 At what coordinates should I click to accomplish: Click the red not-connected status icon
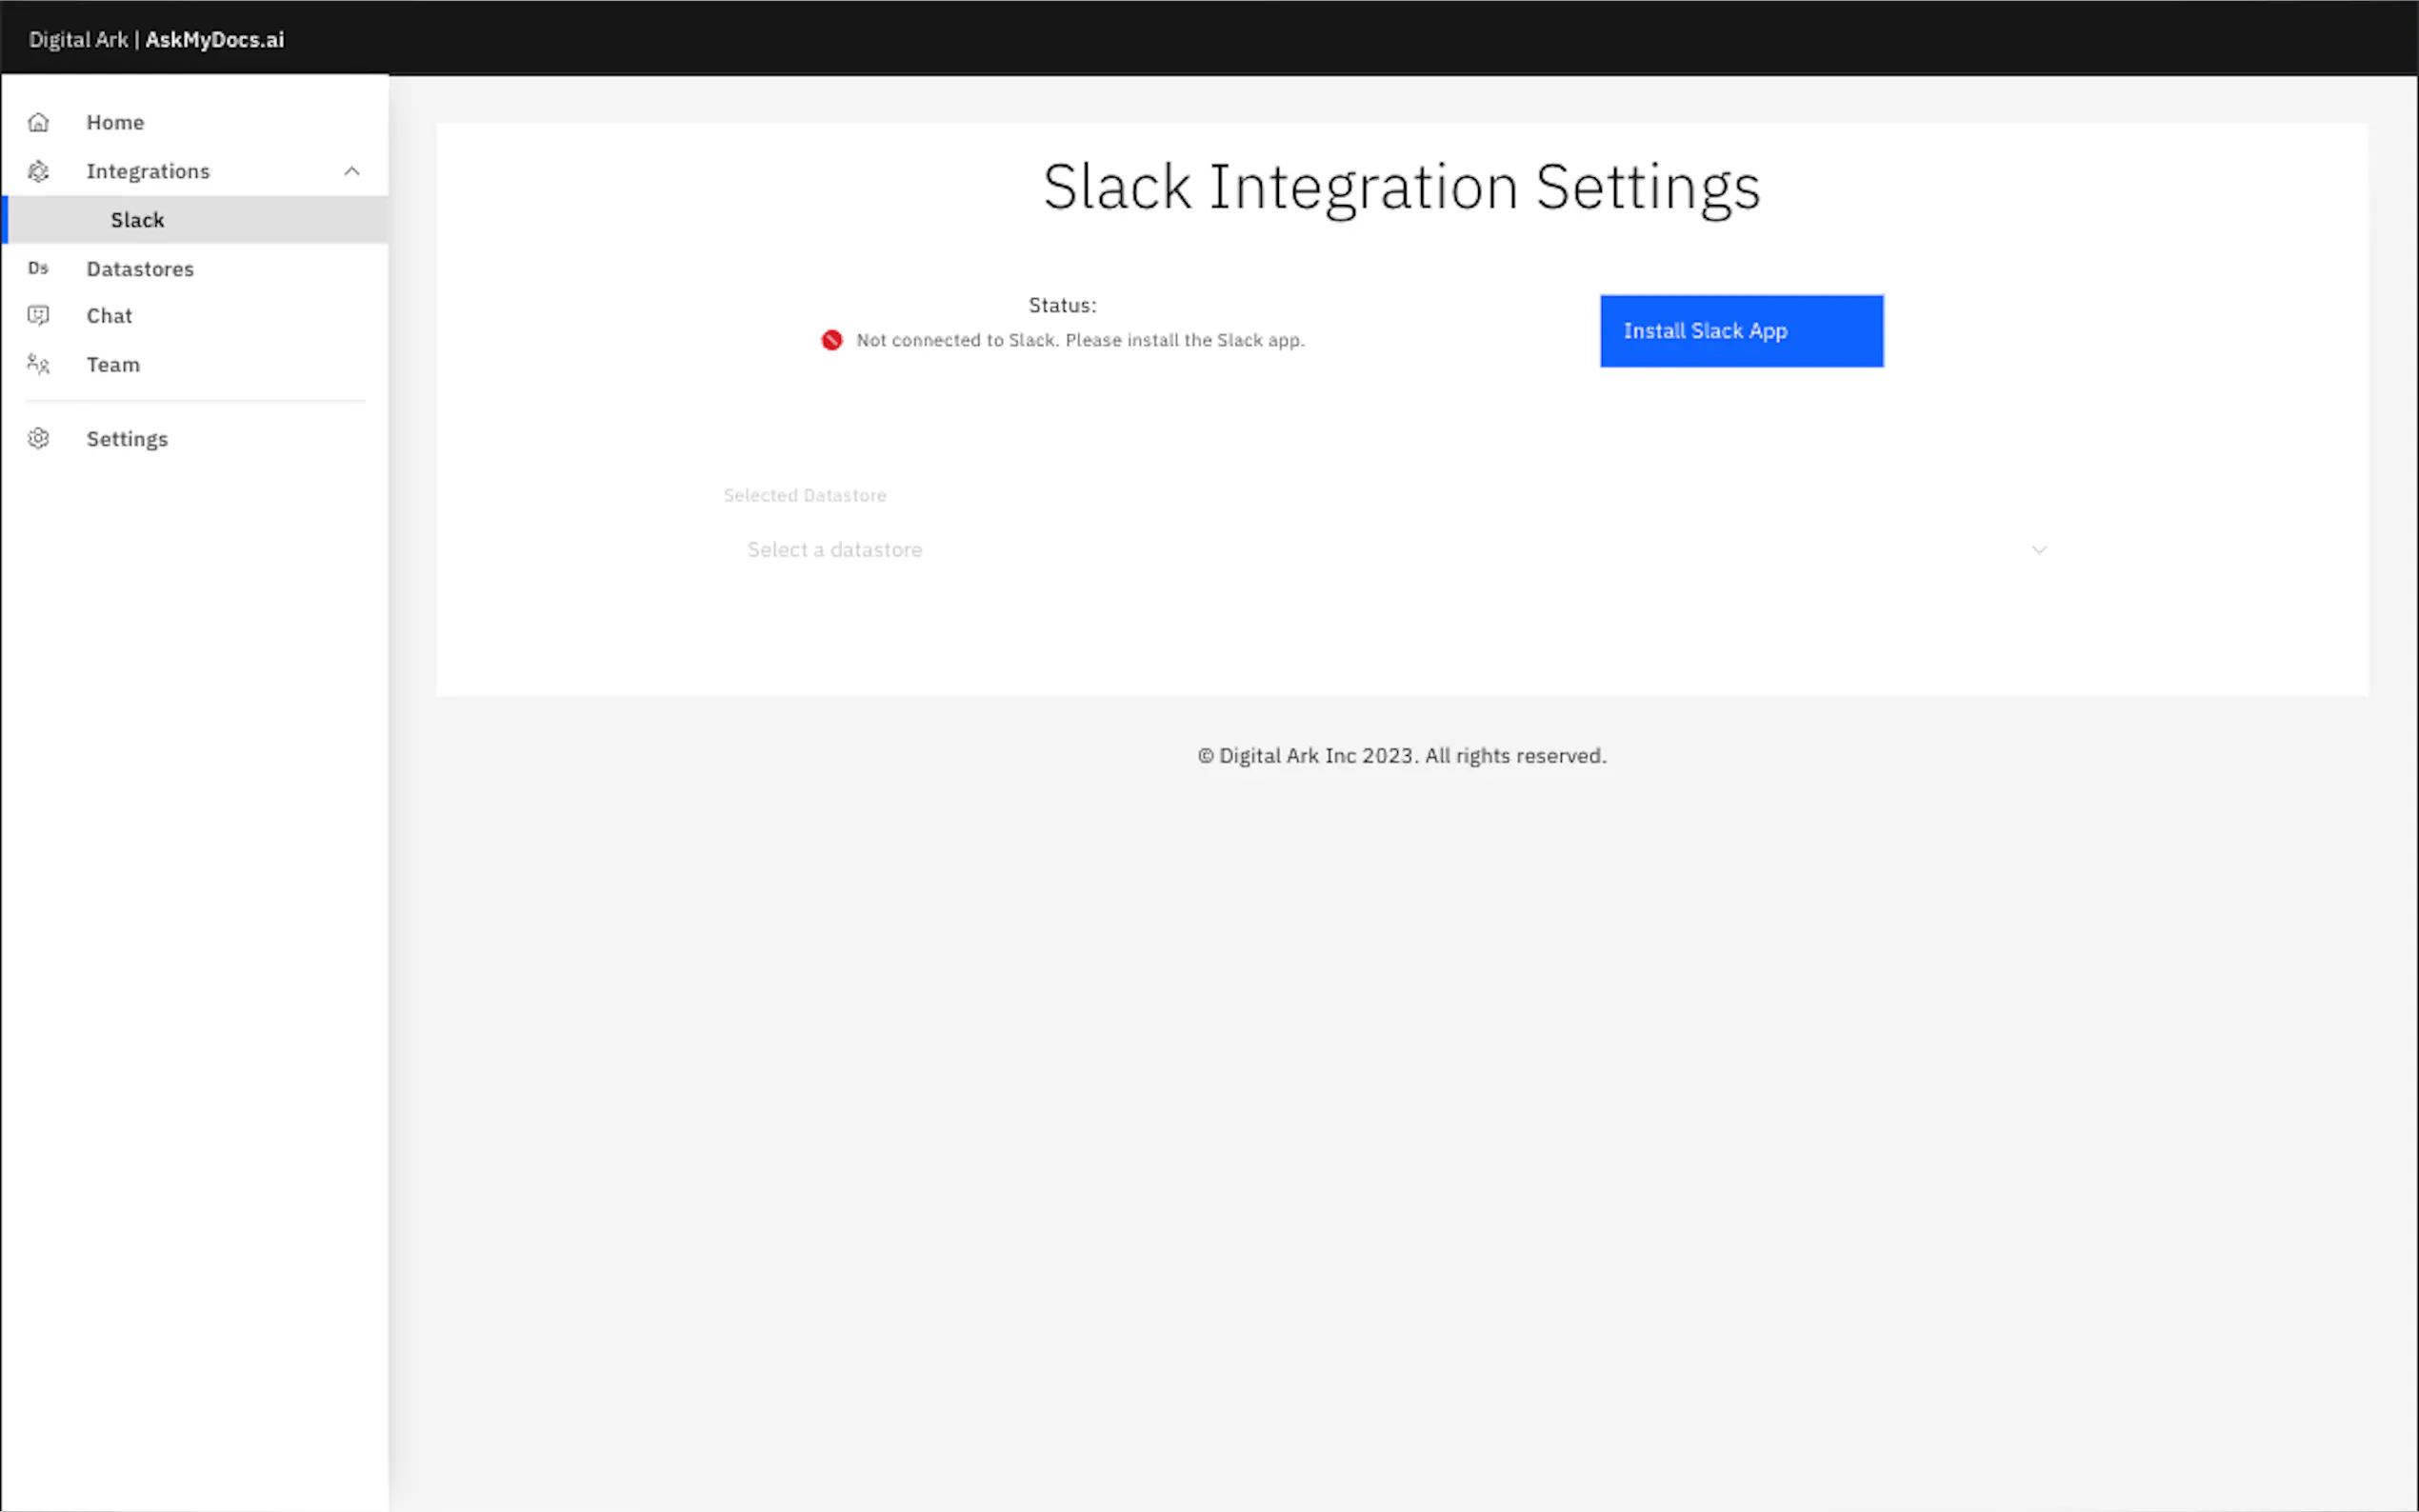tap(831, 340)
